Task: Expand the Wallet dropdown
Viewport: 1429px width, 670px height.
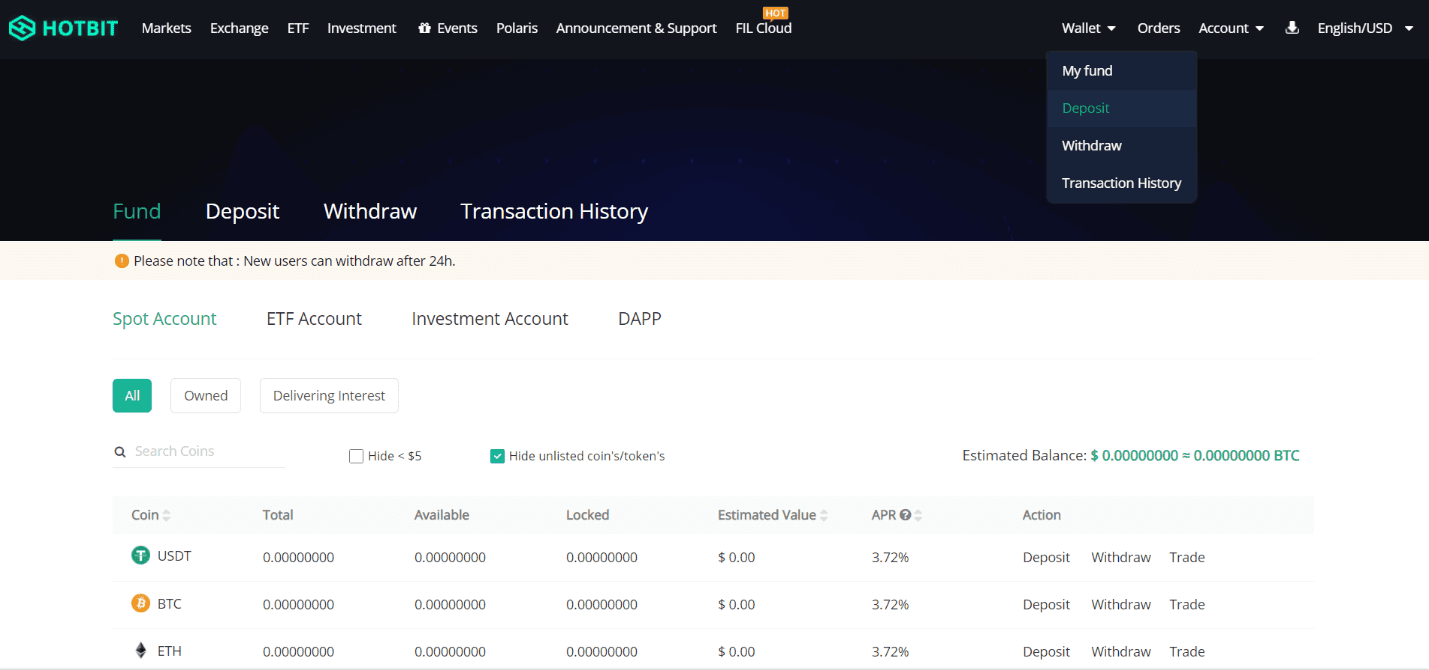Action: pyautogui.click(x=1088, y=28)
